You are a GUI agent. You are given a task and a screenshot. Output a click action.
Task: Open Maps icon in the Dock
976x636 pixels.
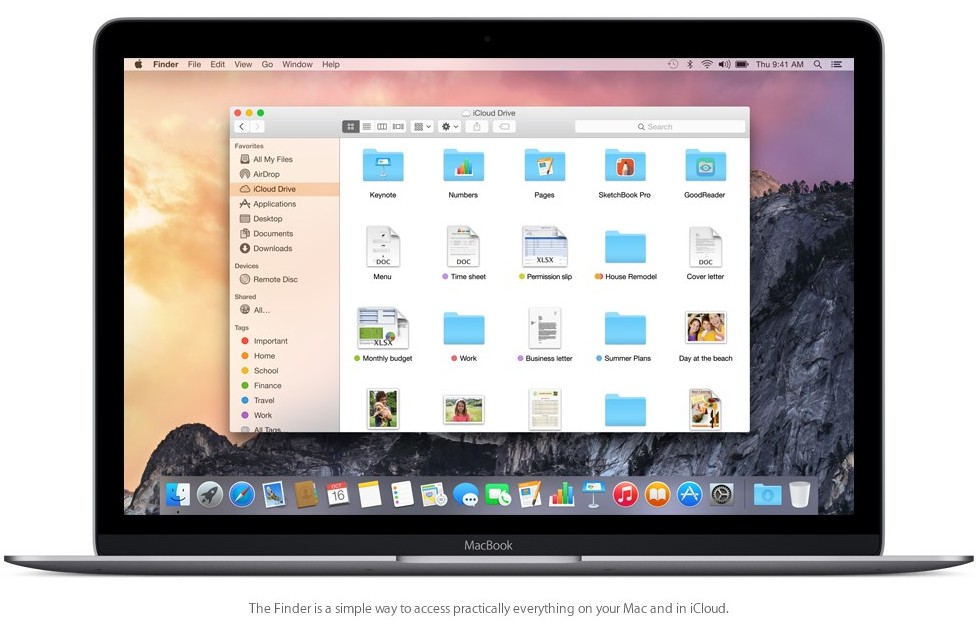434,495
